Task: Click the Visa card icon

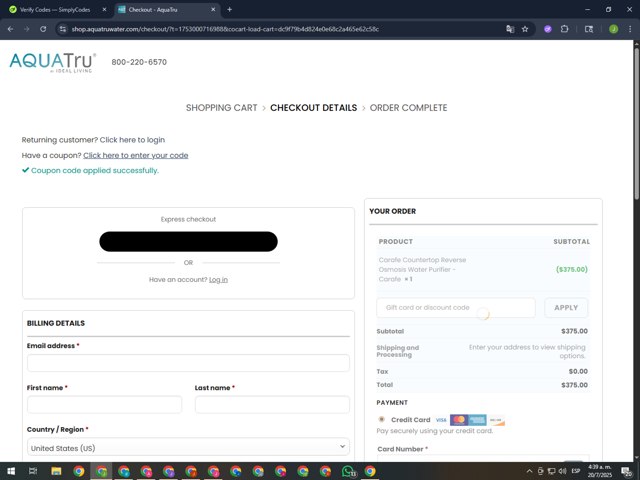Action: pos(441,420)
